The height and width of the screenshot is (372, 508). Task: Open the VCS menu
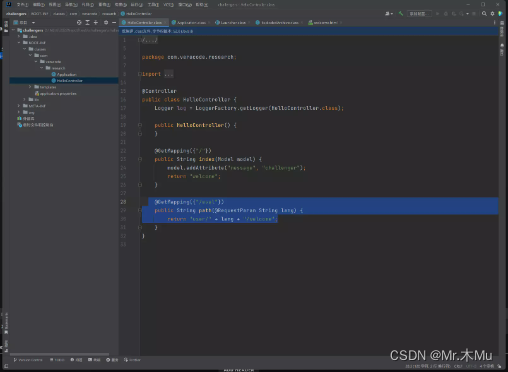click(168, 5)
